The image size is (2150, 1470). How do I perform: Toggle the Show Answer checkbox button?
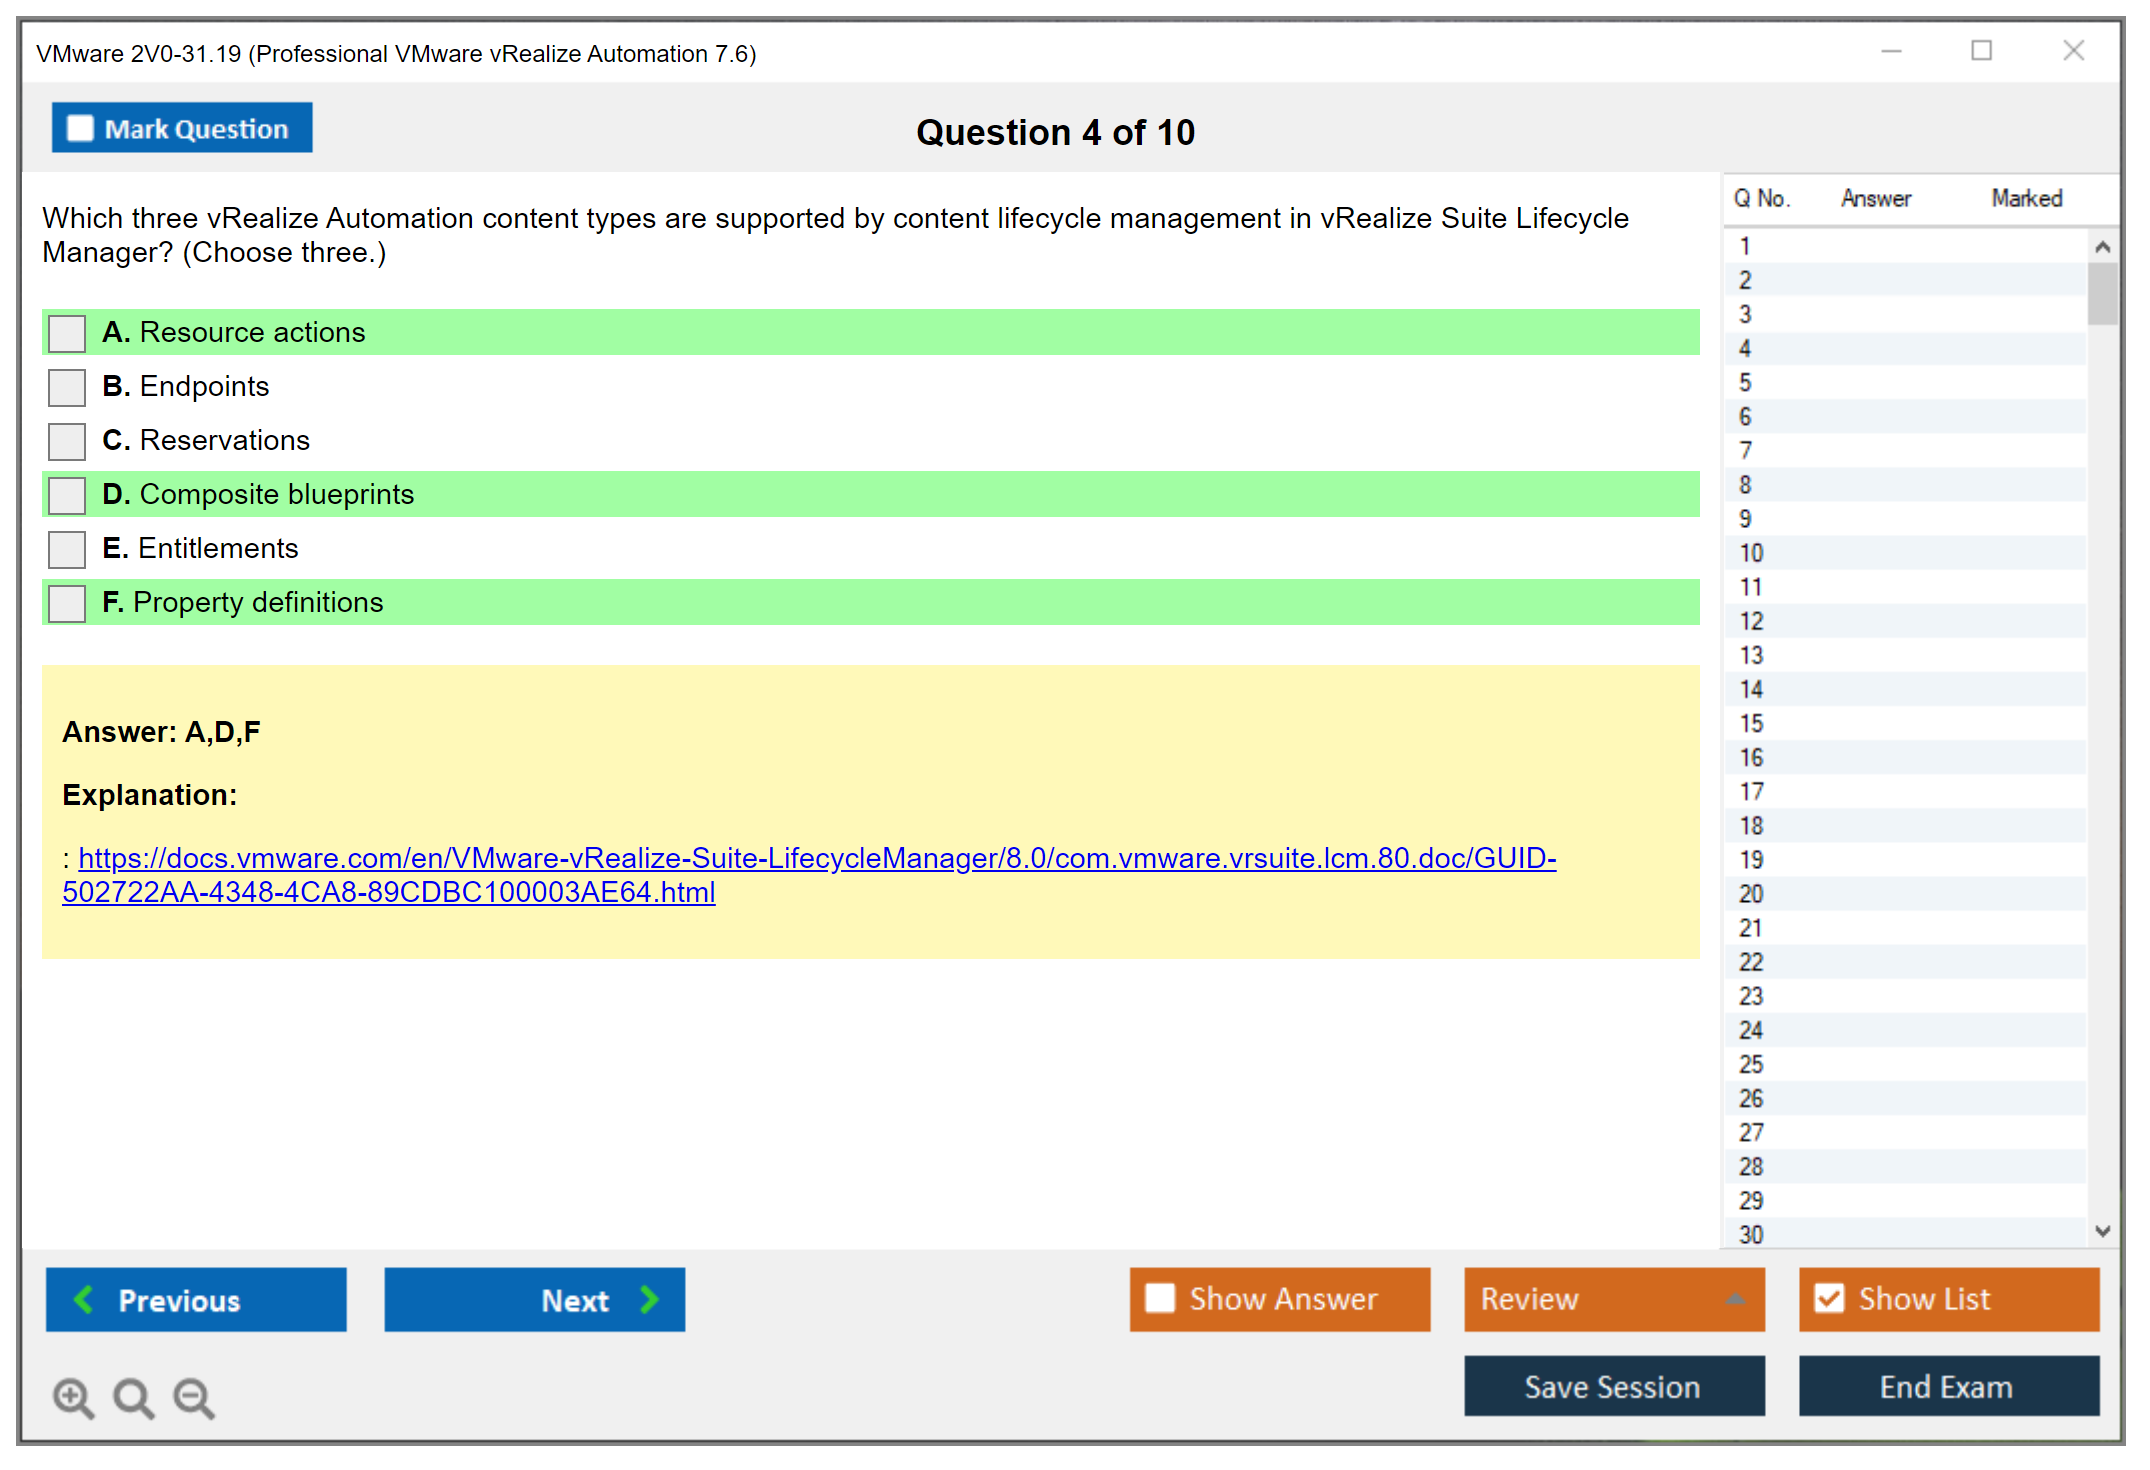[x=1160, y=1298]
